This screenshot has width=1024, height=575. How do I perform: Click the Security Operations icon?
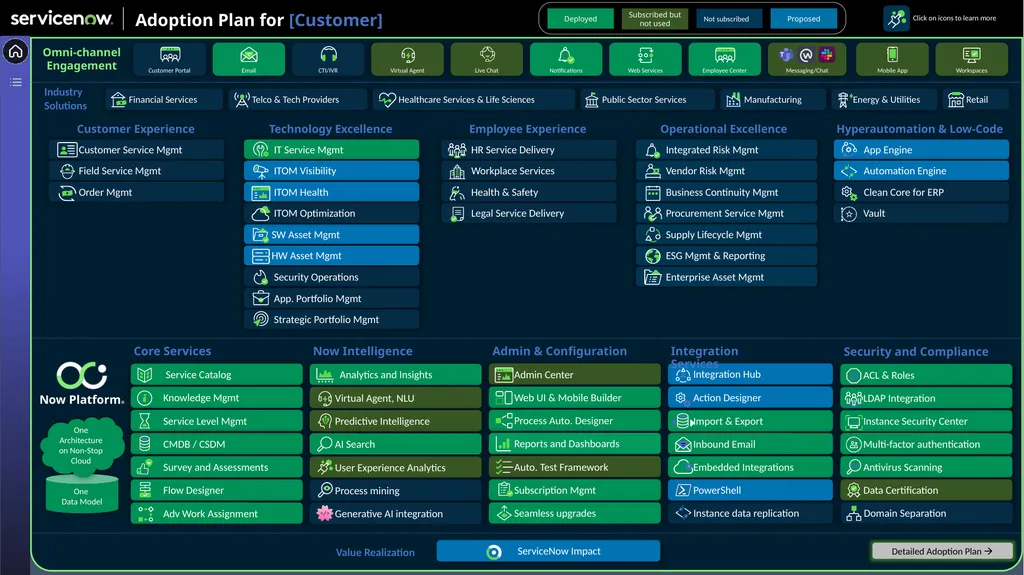(261, 277)
